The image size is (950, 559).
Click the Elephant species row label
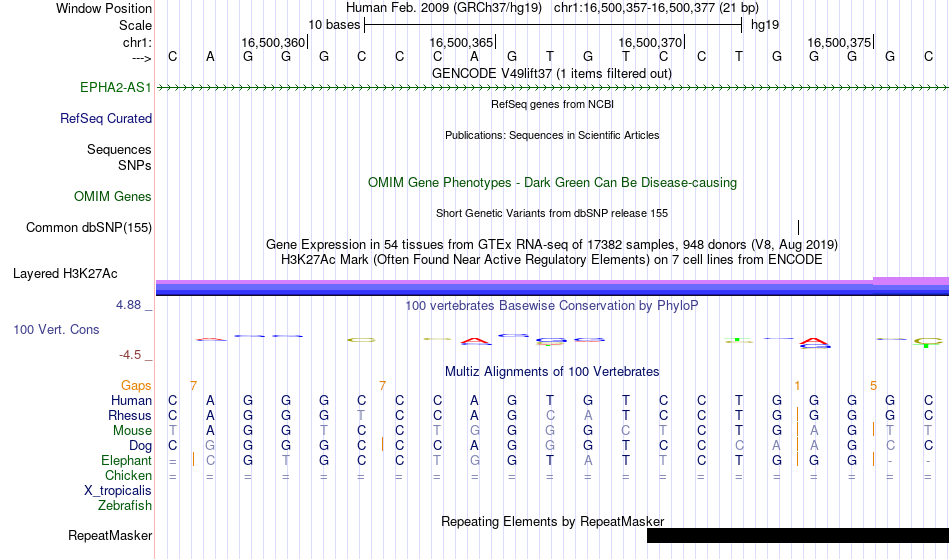click(x=127, y=461)
